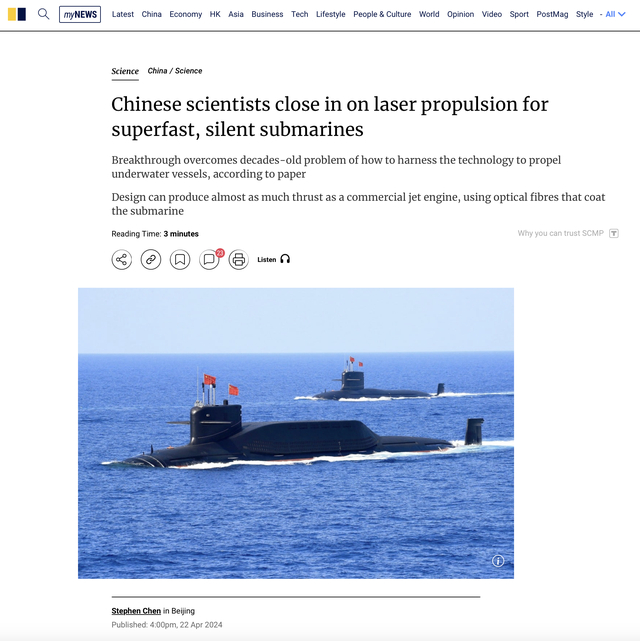Copy article link with chain icon
Viewport: 640px width, 641px height.
pos(151,260)
